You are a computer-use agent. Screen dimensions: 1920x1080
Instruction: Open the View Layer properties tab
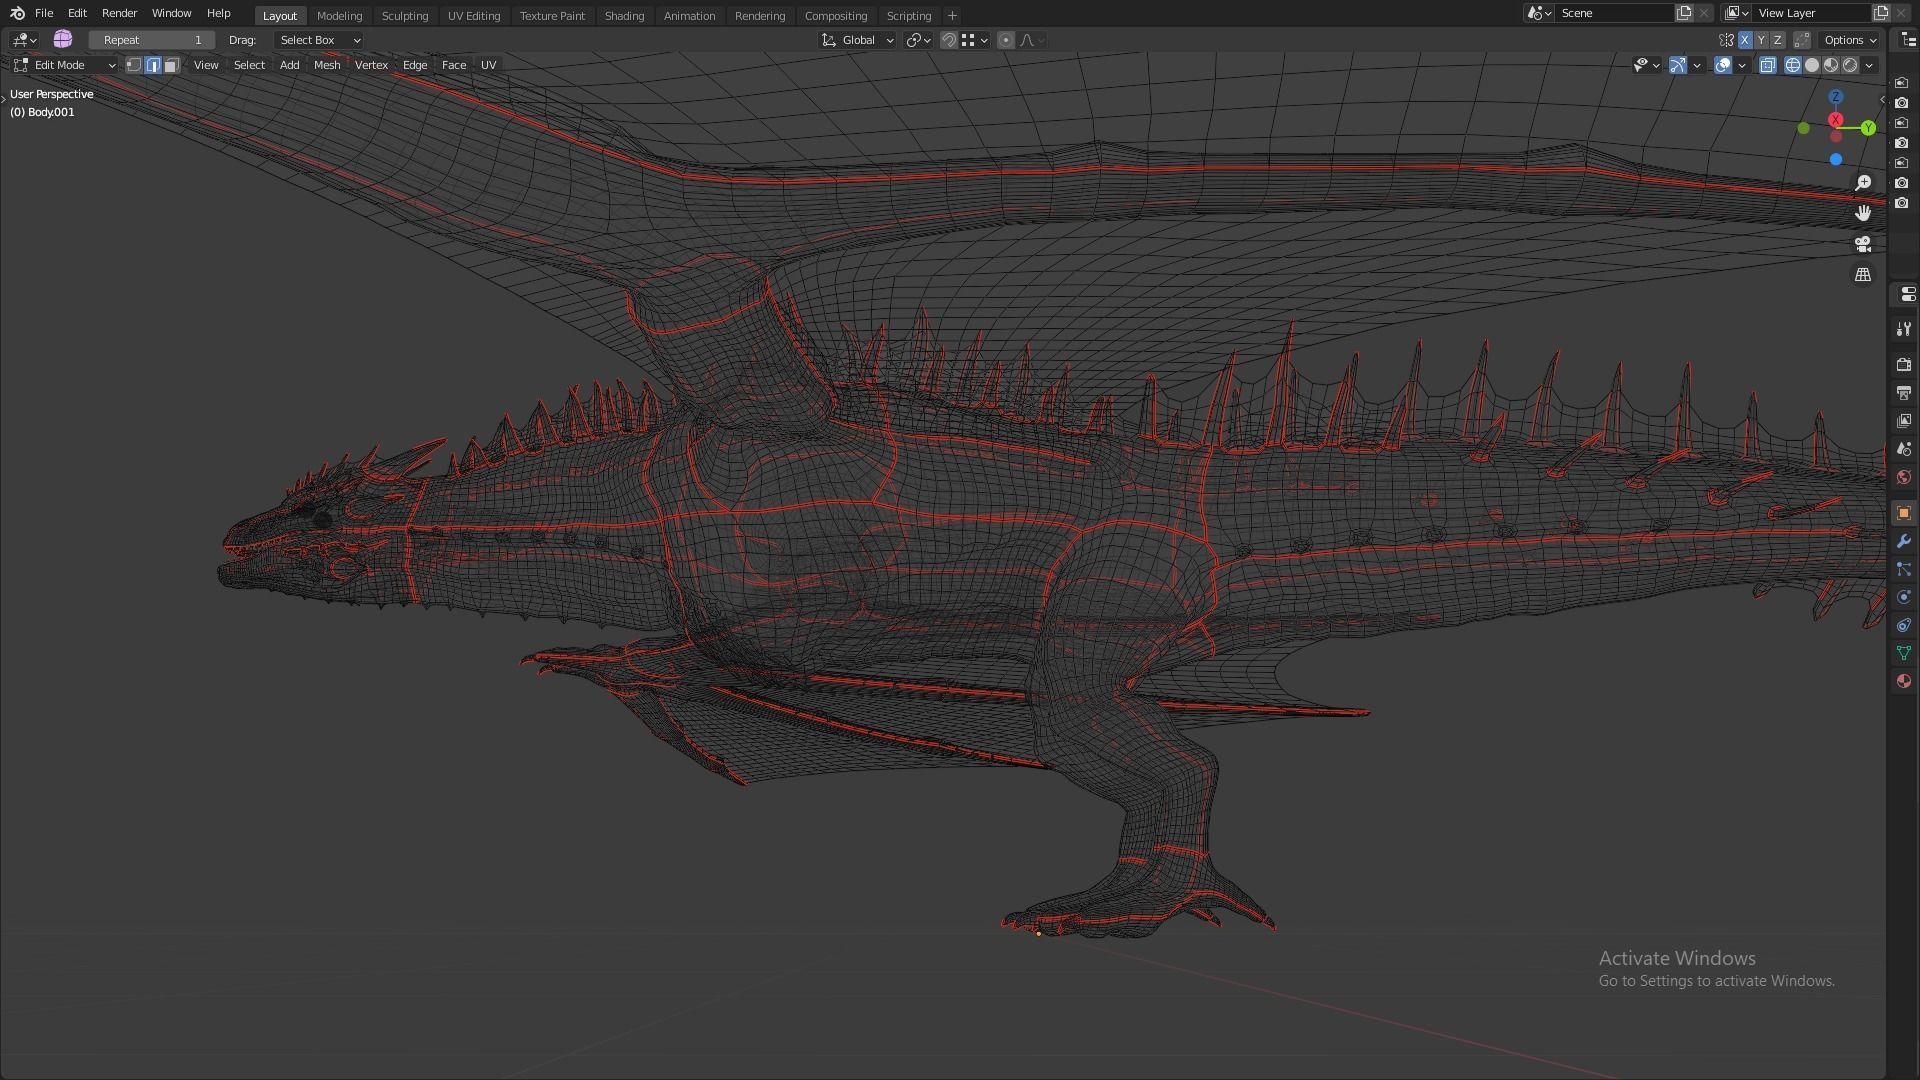pyautogui.click(x=1904, y=421)
